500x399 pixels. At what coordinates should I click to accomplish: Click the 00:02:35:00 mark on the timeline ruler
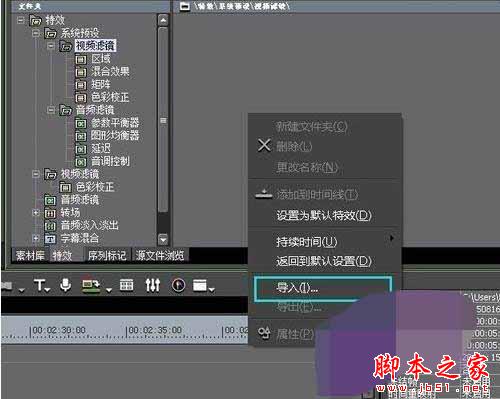[x=155, y=331]
